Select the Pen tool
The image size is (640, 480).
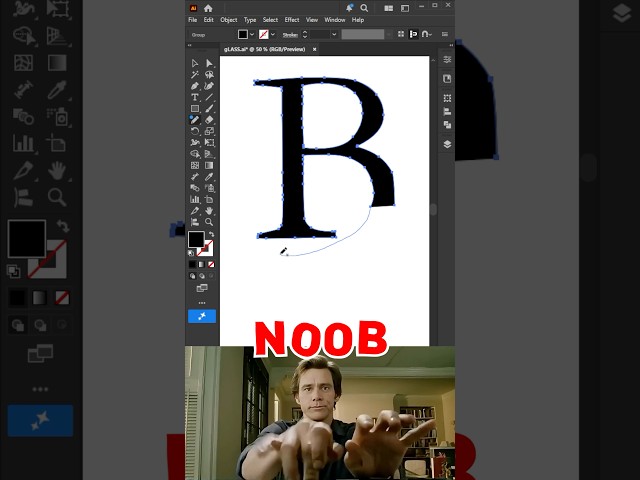tap(195, 86)
